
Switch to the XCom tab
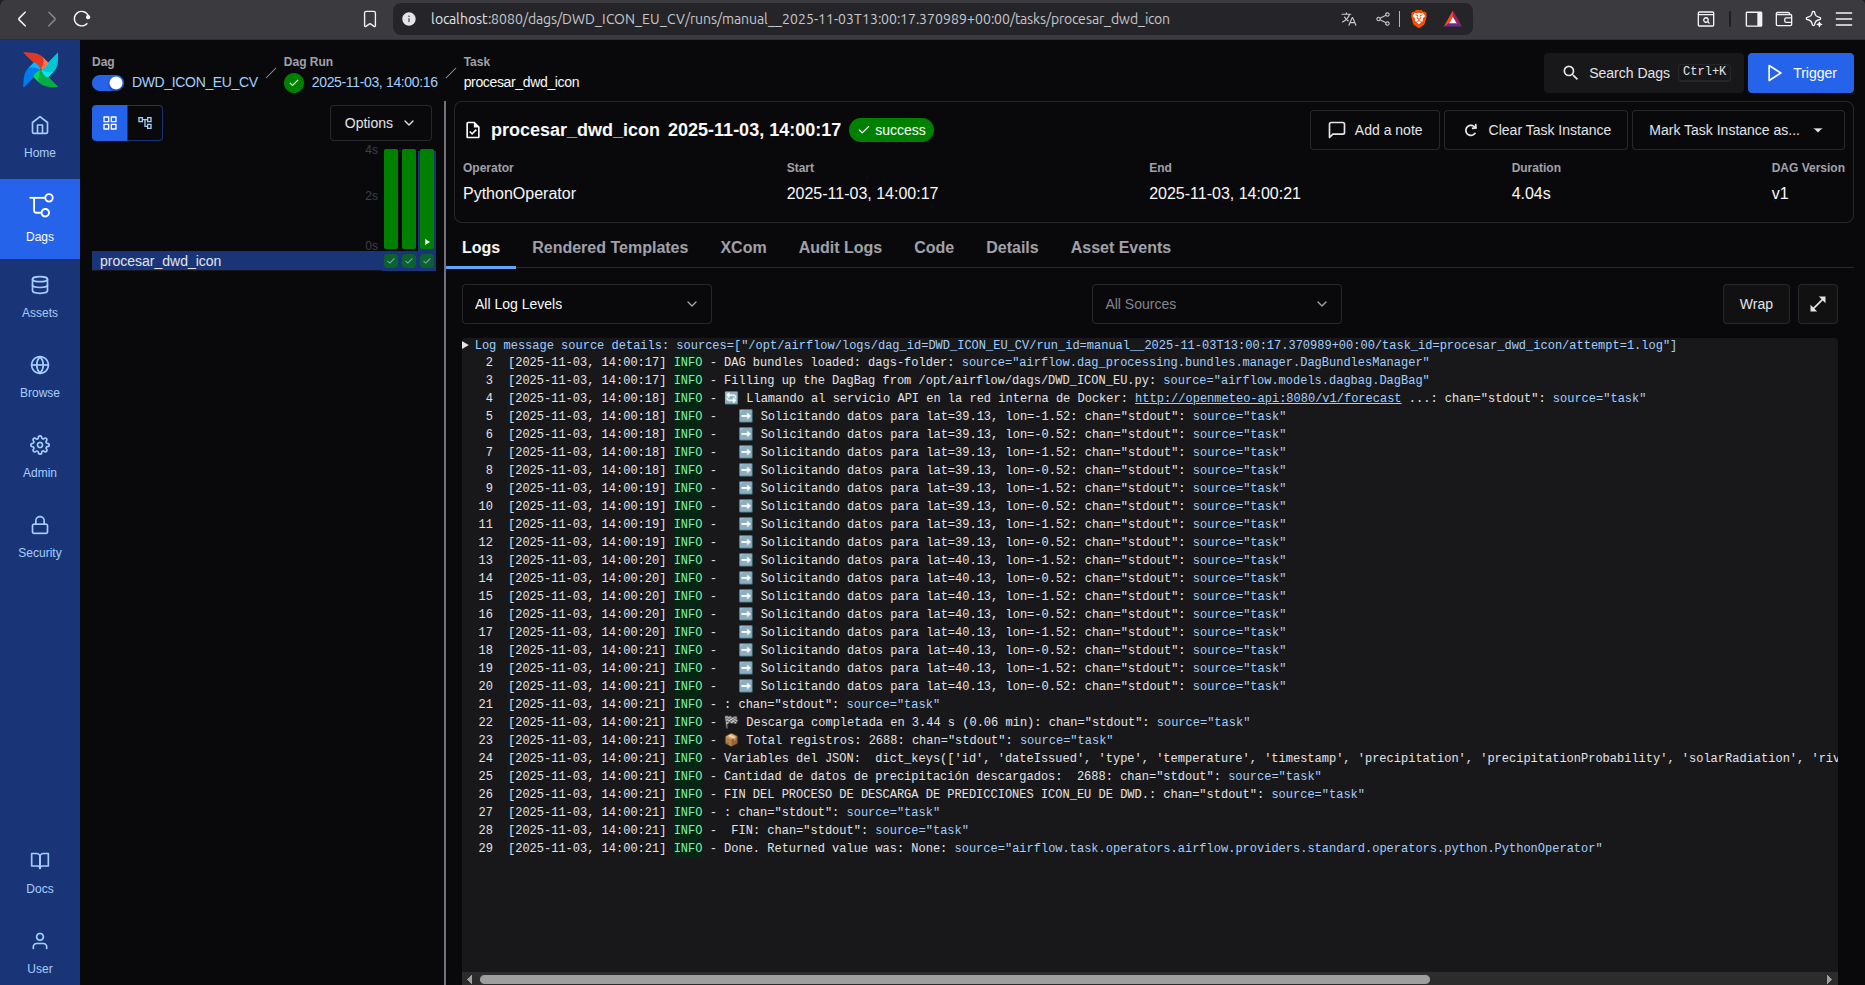tap(743, 247)
